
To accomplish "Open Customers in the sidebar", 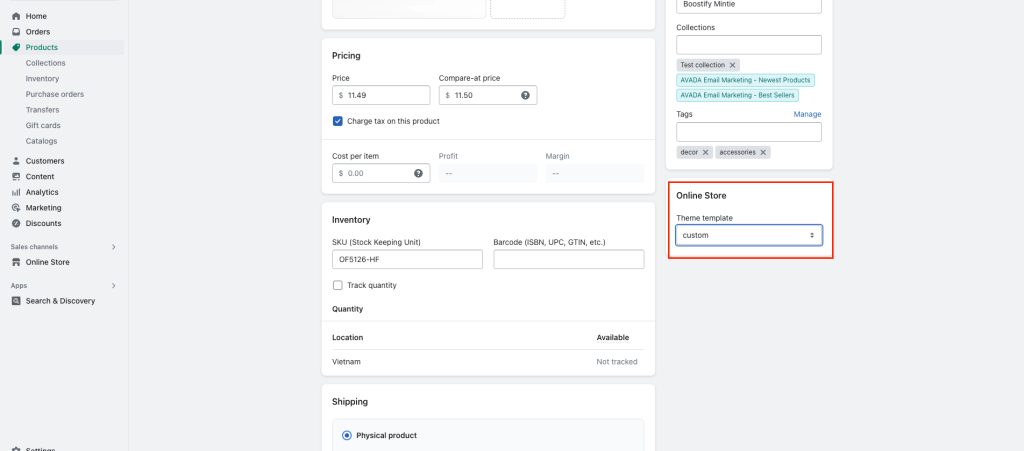I will [x=45, y=161].
